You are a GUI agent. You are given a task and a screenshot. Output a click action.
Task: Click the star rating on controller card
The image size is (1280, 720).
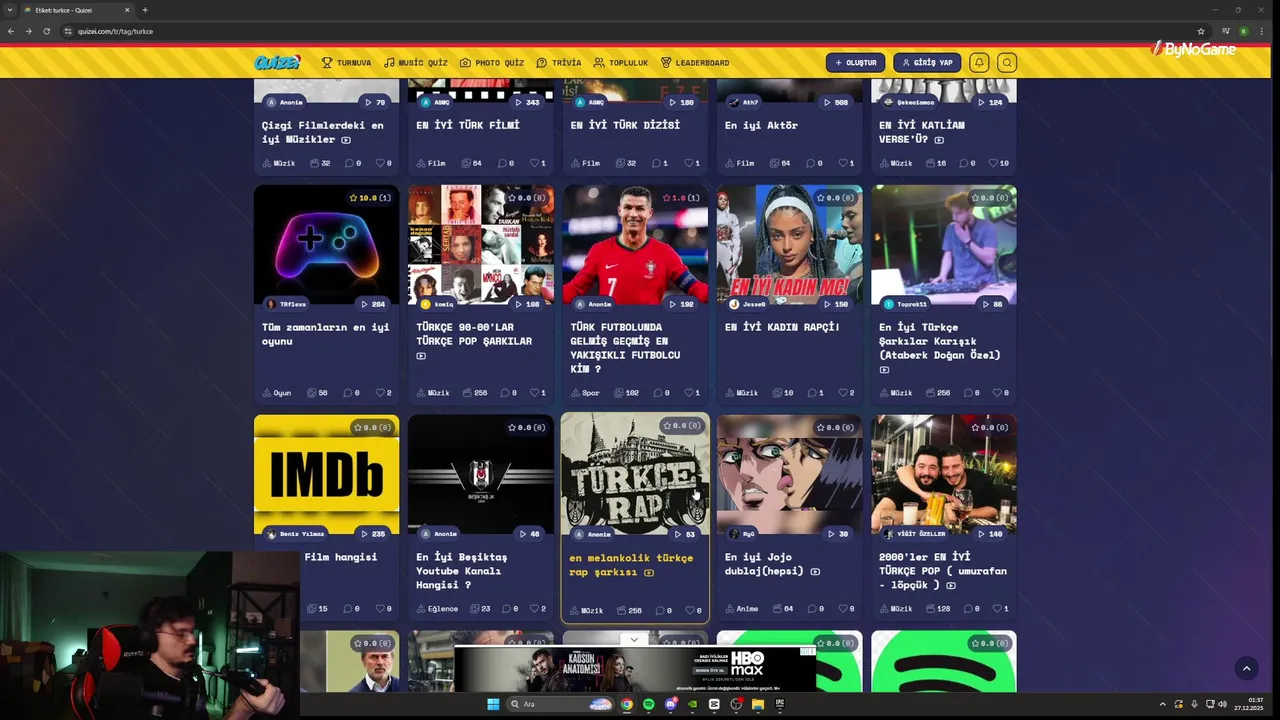(x=370, y=198)
